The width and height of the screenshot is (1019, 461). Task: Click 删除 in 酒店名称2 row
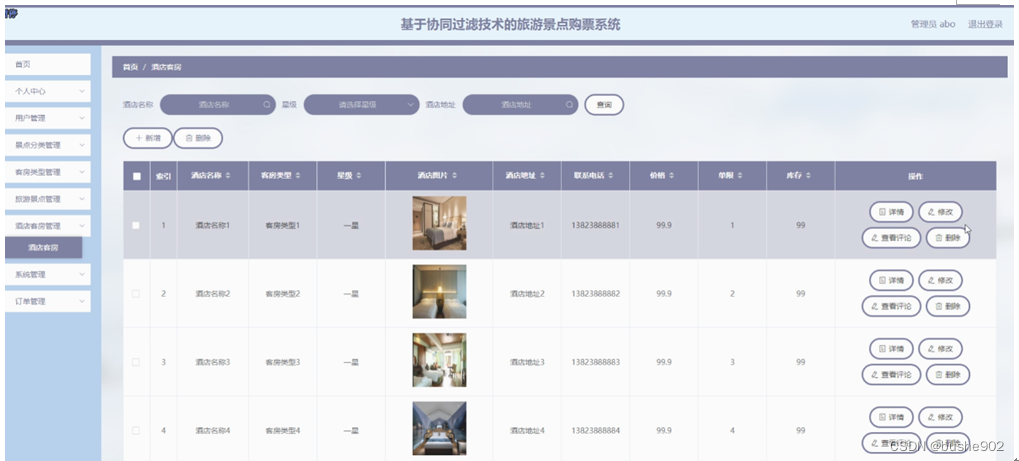click(948, 306)
